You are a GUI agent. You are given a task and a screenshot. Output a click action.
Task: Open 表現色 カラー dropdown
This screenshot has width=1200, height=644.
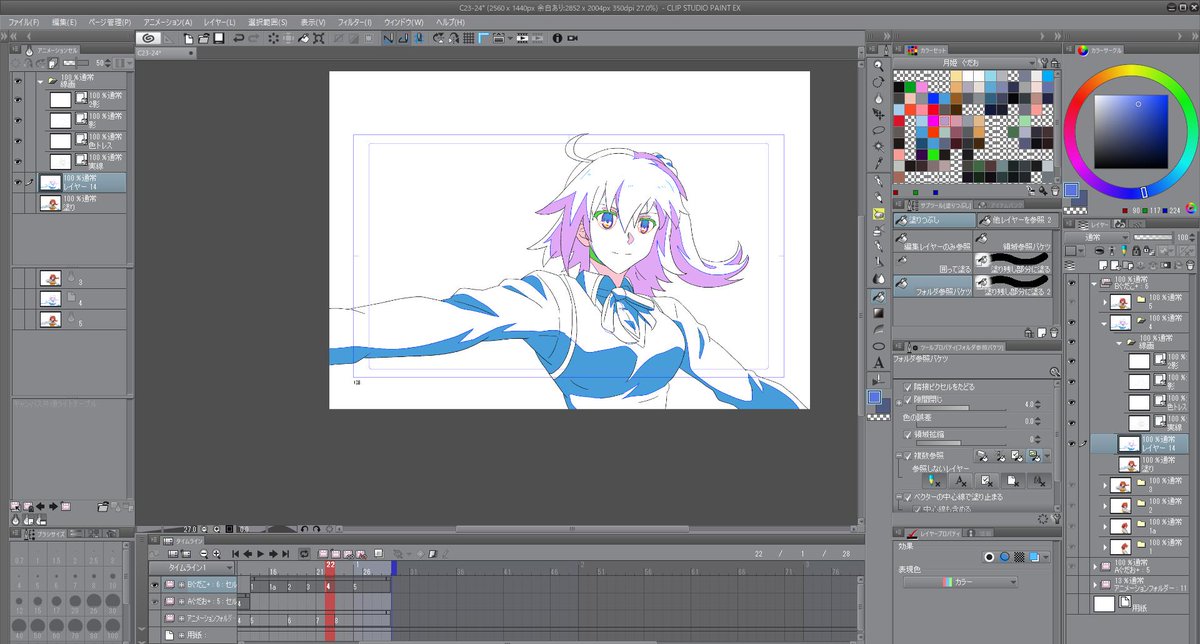click(x=961, y=582)
